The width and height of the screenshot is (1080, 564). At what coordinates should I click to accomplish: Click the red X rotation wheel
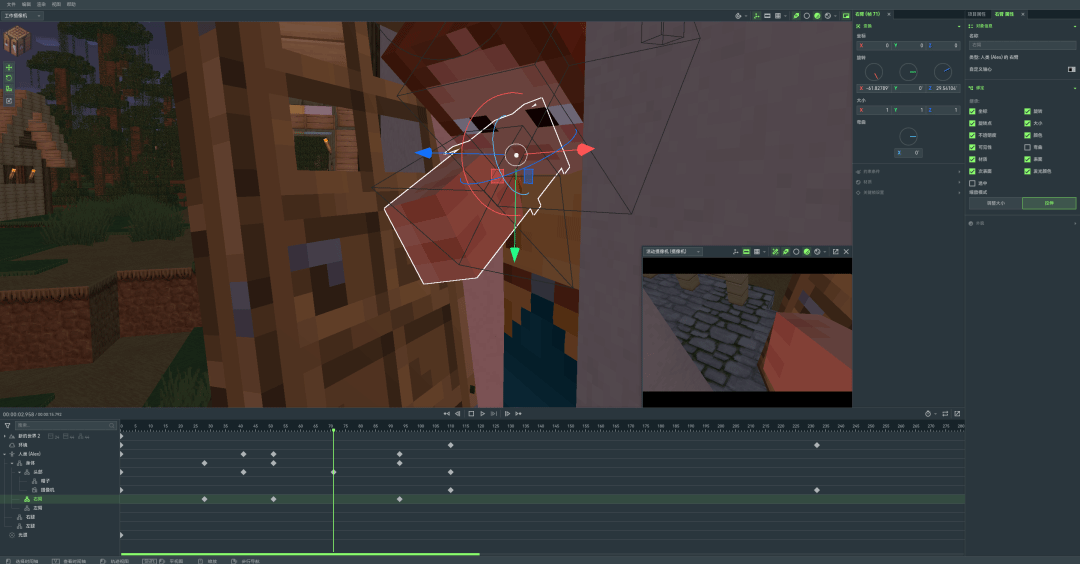tap(874, 72)
